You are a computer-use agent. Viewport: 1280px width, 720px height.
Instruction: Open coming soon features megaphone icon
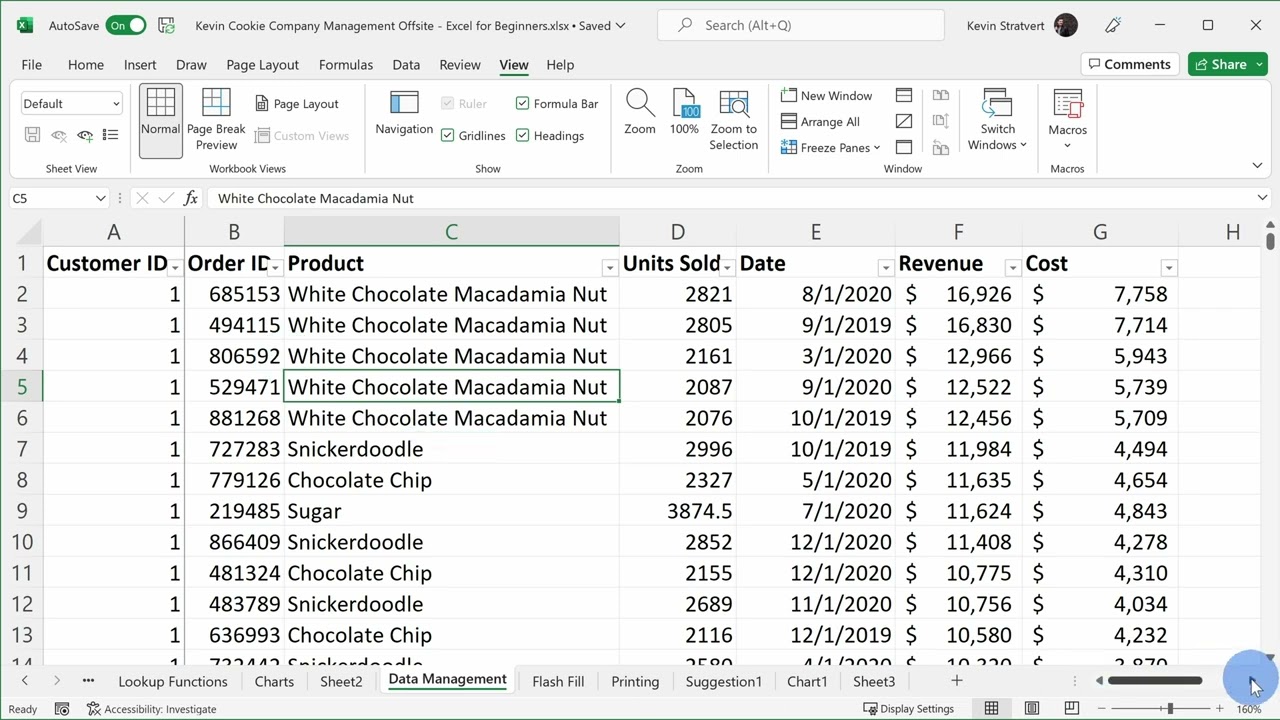pos(1113,25)
